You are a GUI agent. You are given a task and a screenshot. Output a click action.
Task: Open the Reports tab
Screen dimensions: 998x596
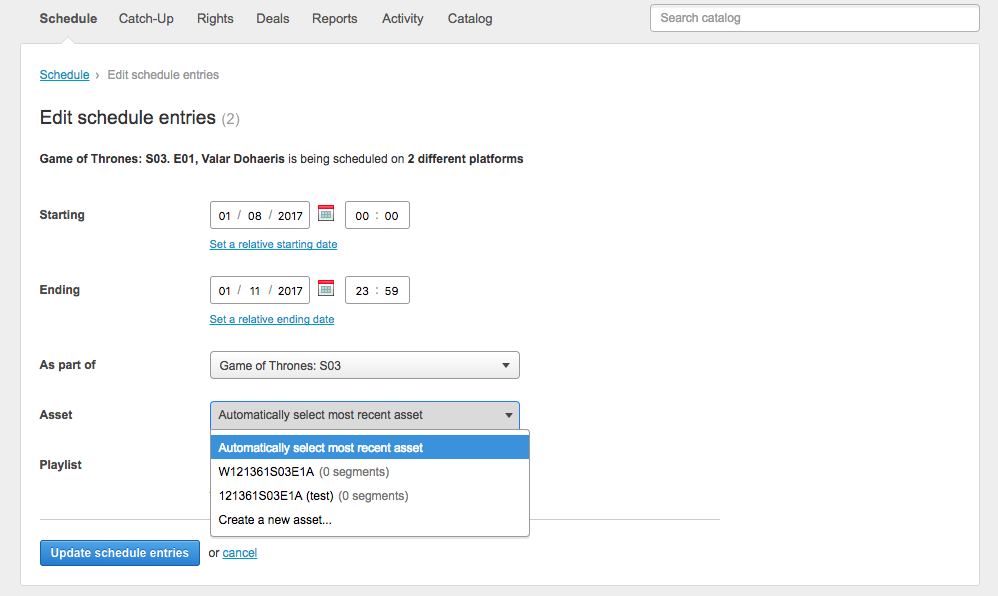(x=335, y=18)
